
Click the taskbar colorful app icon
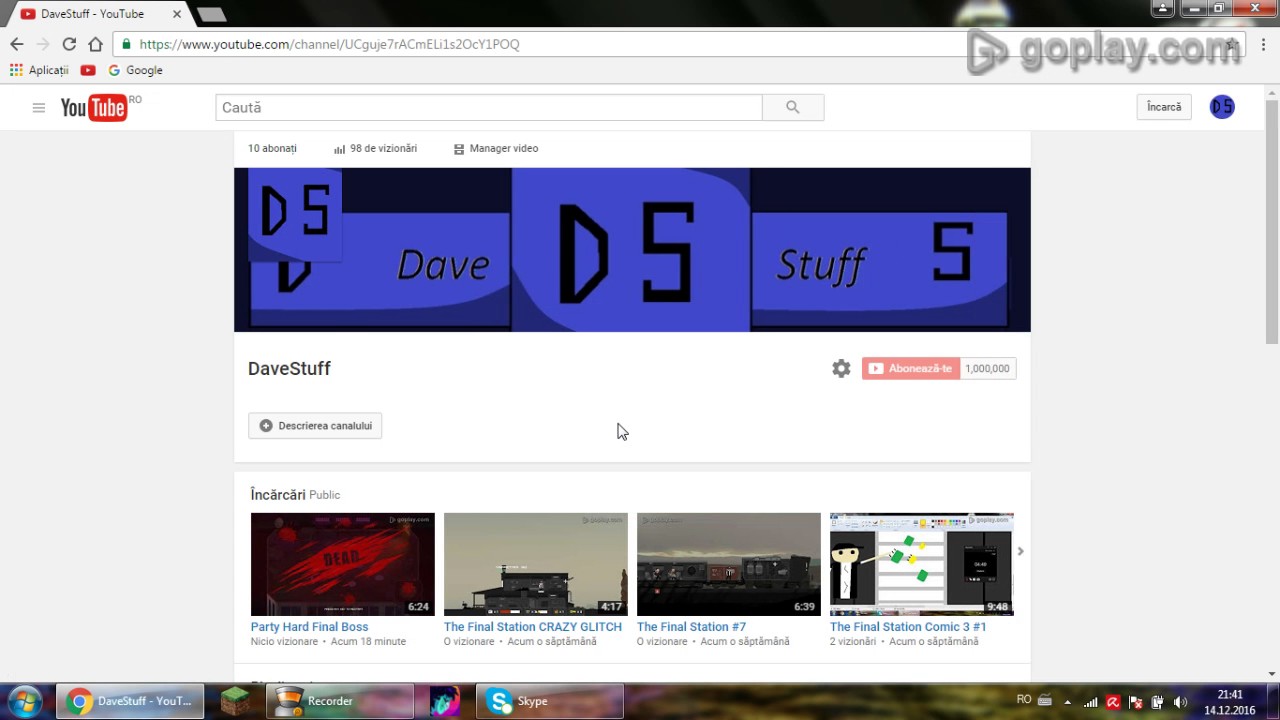click(x=445, y=701)
